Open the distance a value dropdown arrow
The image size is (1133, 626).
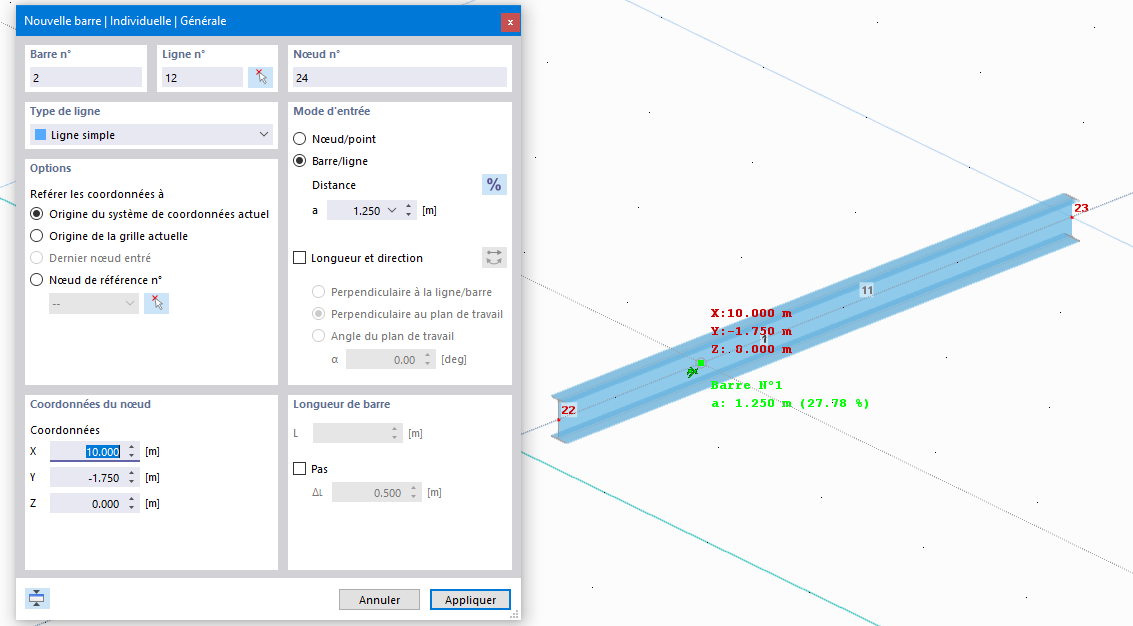392,210
